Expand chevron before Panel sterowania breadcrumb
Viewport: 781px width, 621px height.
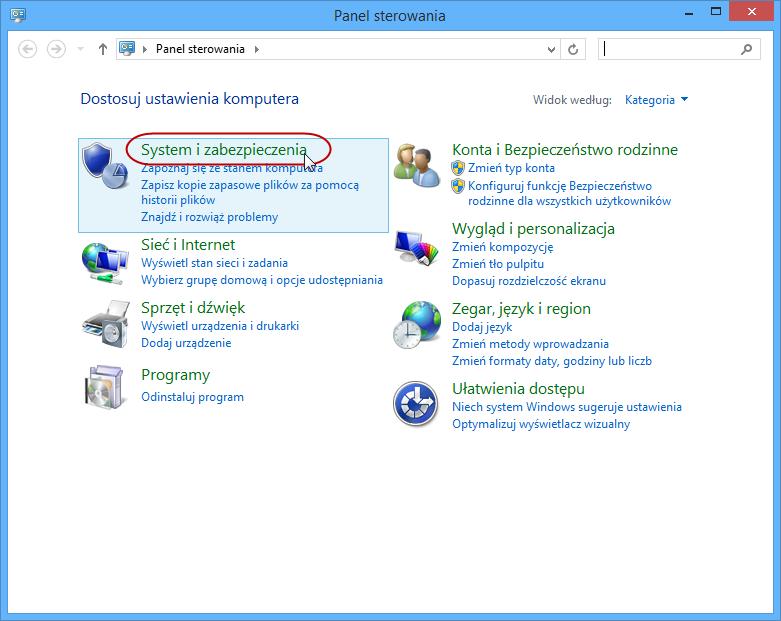pos(145,49)
